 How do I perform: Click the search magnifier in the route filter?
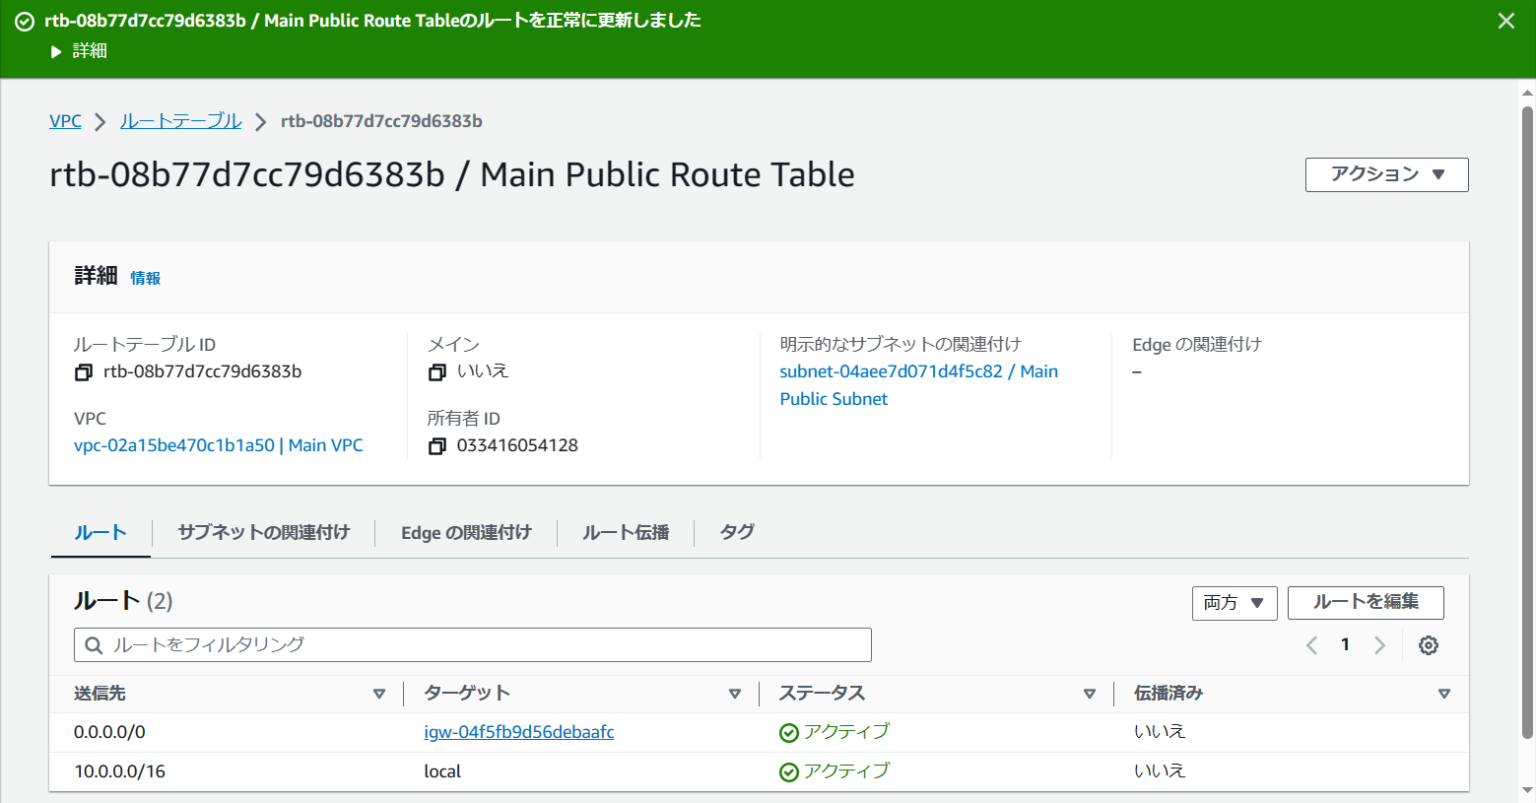(x=93, y=645)
